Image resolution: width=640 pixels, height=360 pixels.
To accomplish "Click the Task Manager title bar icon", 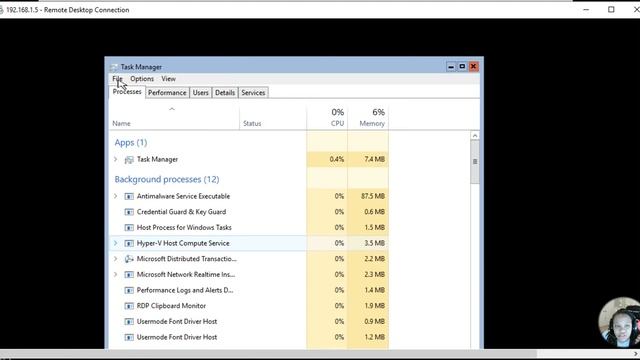I will 114,67.
